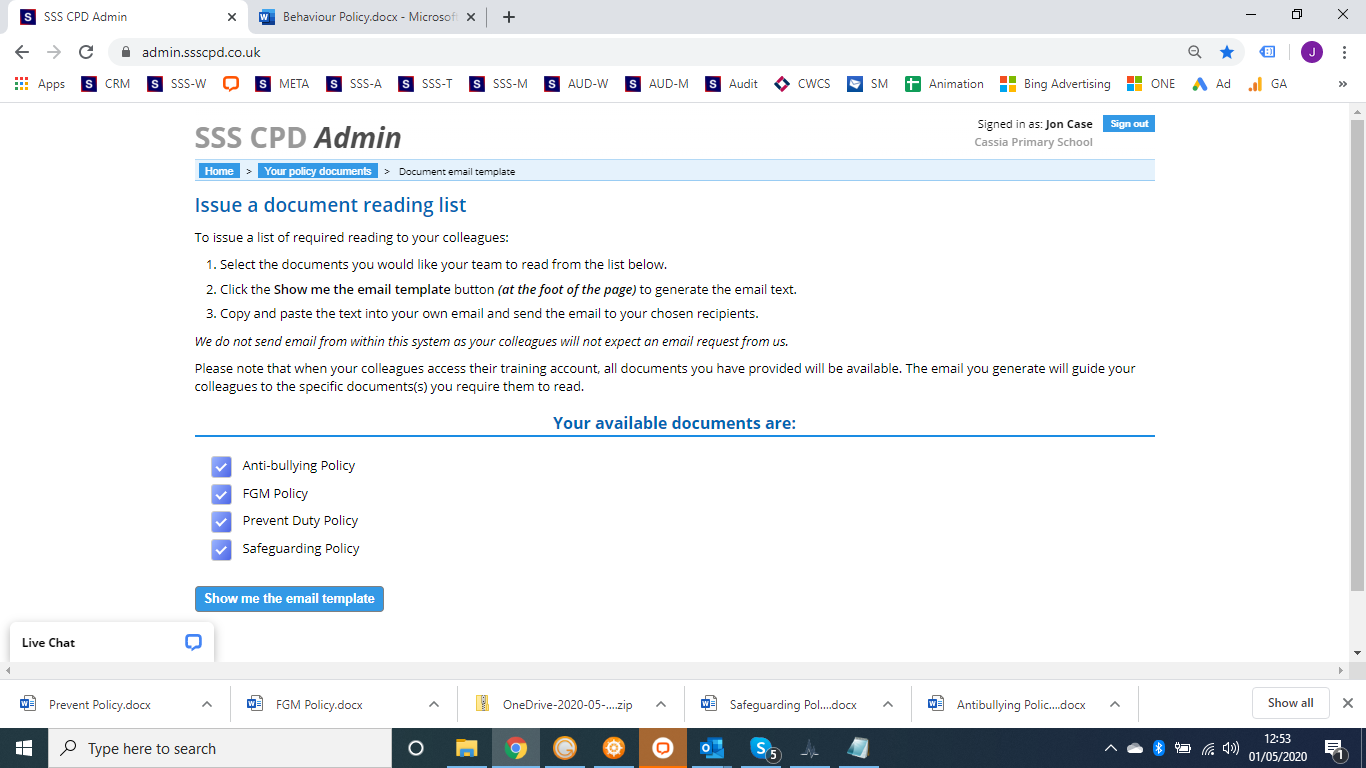Open File Explorer from the taskbar
This screenshot has width=1366, height=768.
(467, 748)
